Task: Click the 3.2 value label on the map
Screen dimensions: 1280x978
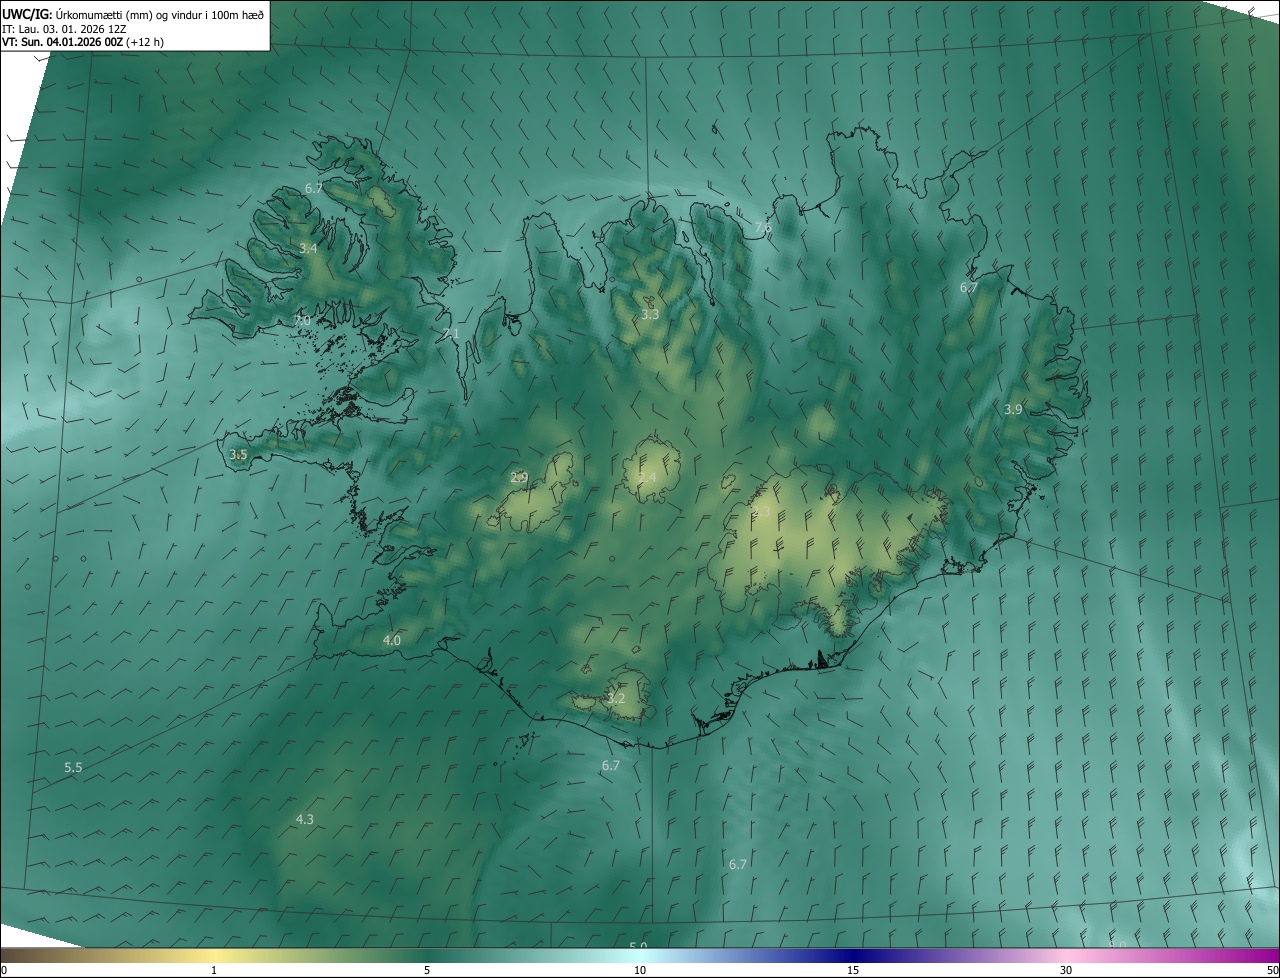Action: tap(616, 698)
